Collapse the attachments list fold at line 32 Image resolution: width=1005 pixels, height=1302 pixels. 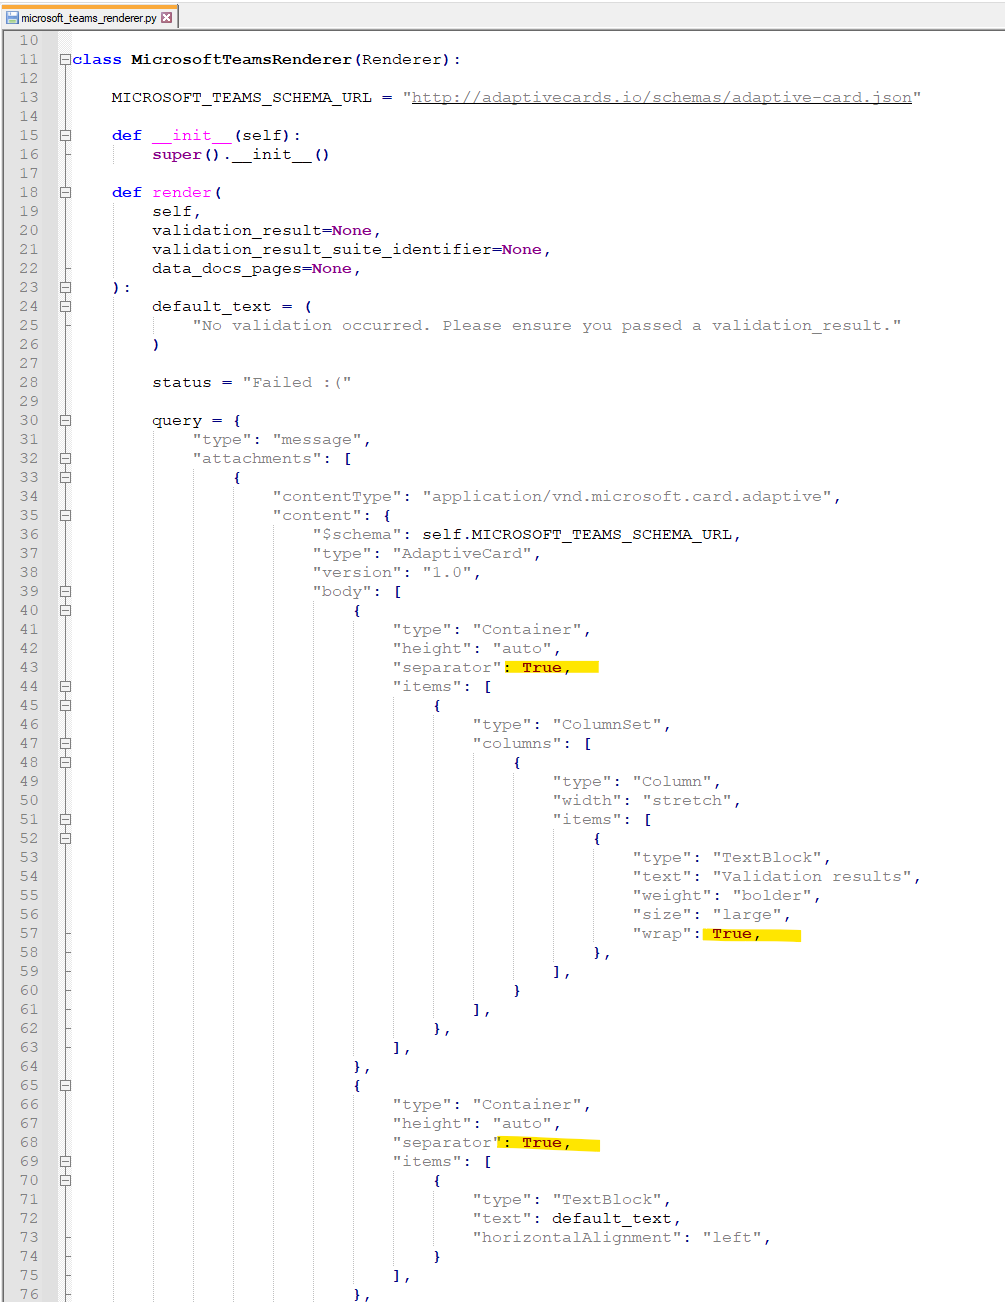point(64,458)
